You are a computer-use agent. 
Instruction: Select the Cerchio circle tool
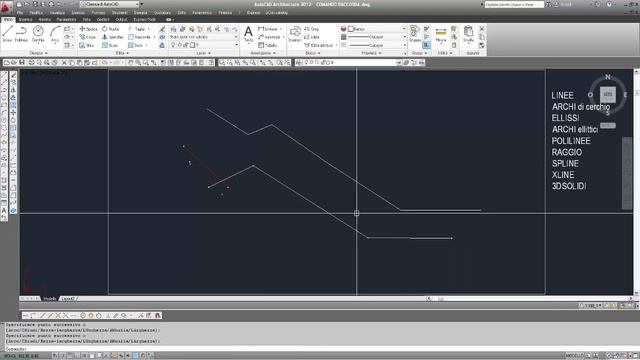point(38,34)
